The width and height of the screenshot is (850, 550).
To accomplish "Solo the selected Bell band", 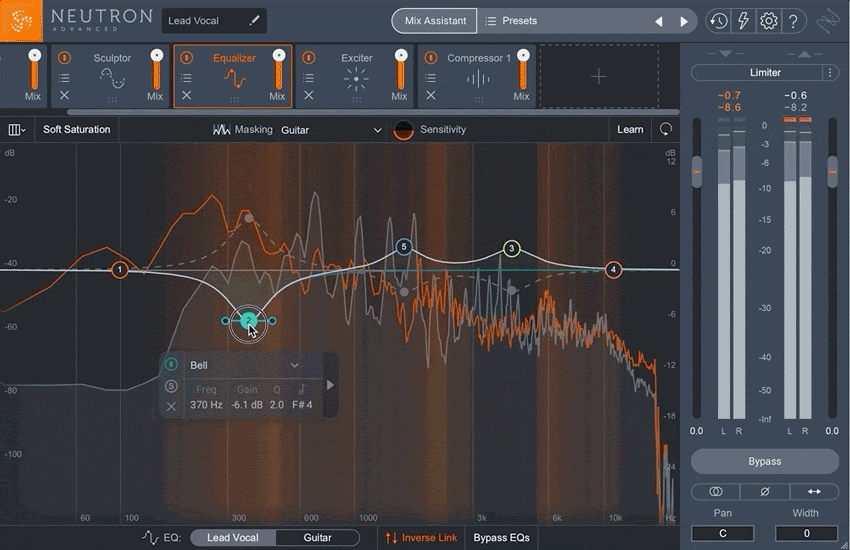I will click(171, 386).
